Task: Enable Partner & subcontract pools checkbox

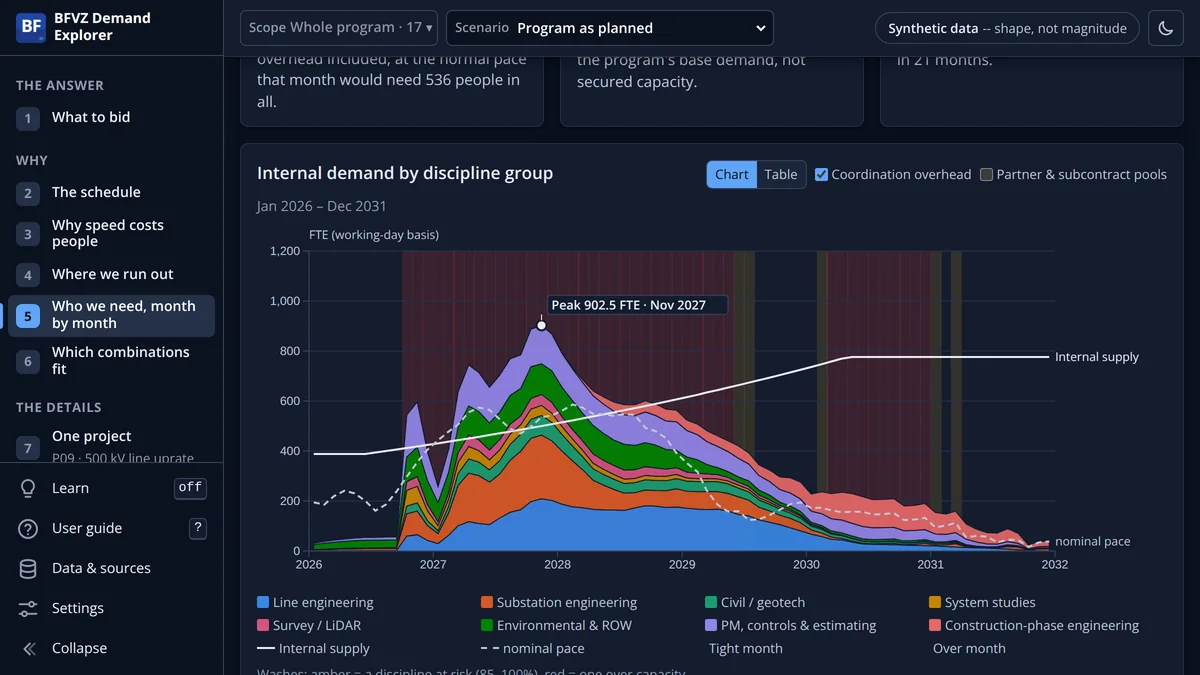Action: [x=986, y=174]
